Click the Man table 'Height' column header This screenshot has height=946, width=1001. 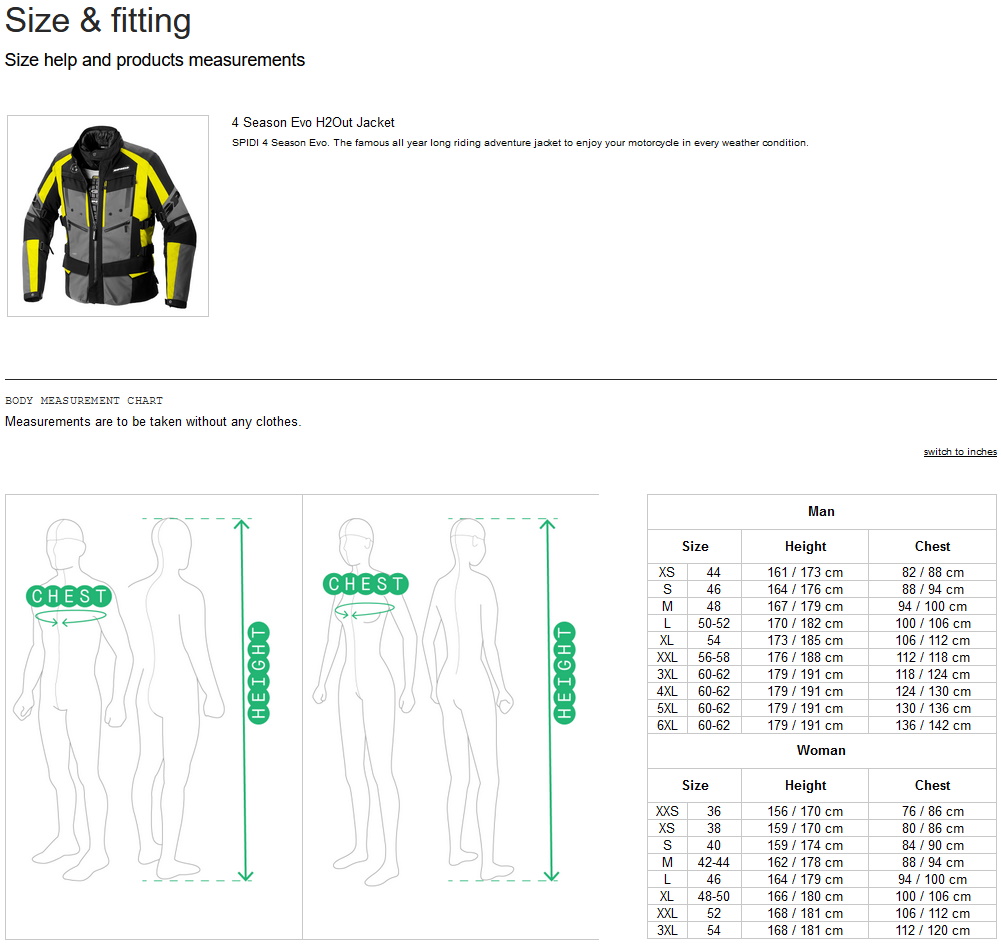click(805, 546)
